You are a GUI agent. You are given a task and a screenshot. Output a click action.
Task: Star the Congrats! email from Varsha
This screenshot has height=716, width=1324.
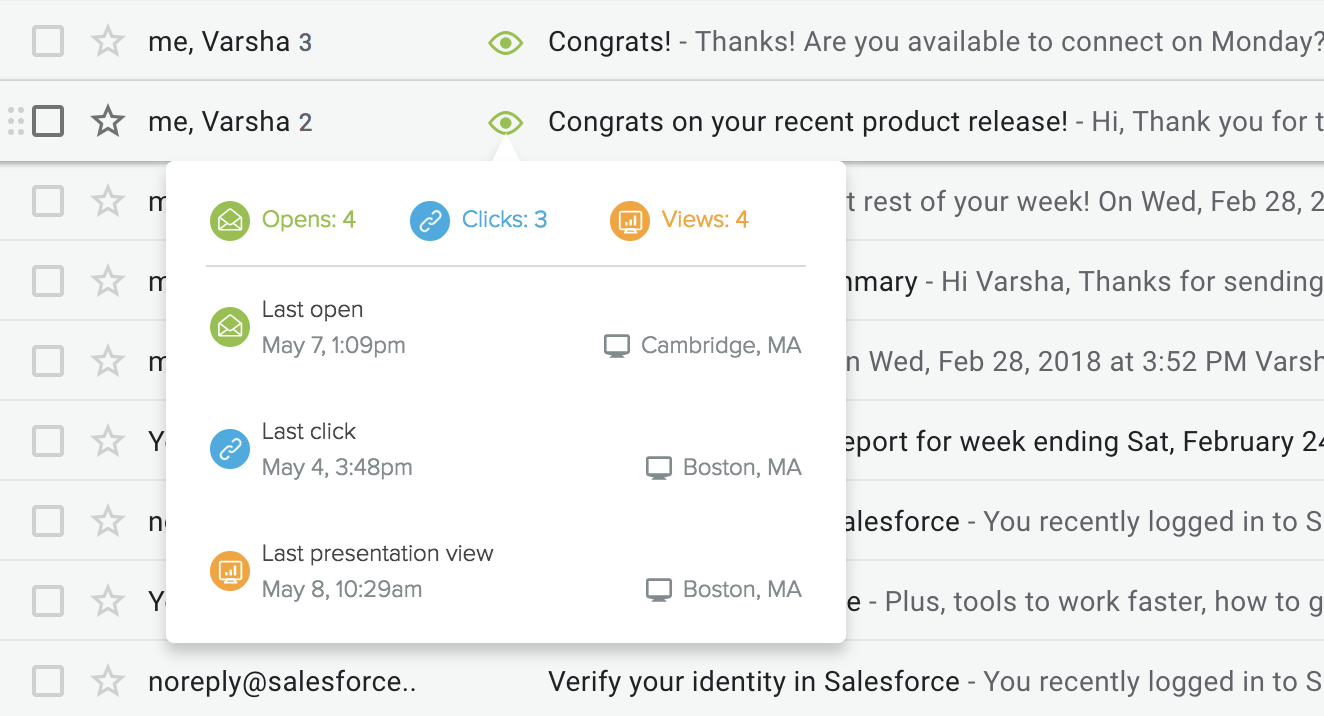tap(107, 42)
